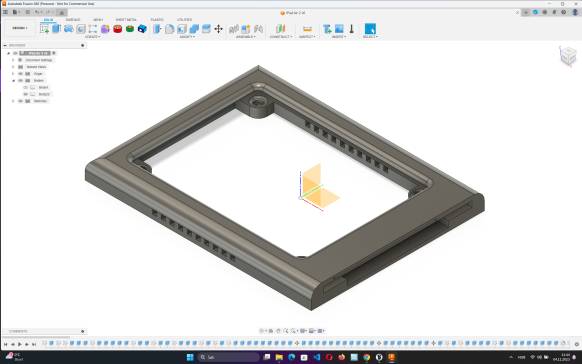
Task: Click the Insert Derive icon
Action: coord(327,29)
